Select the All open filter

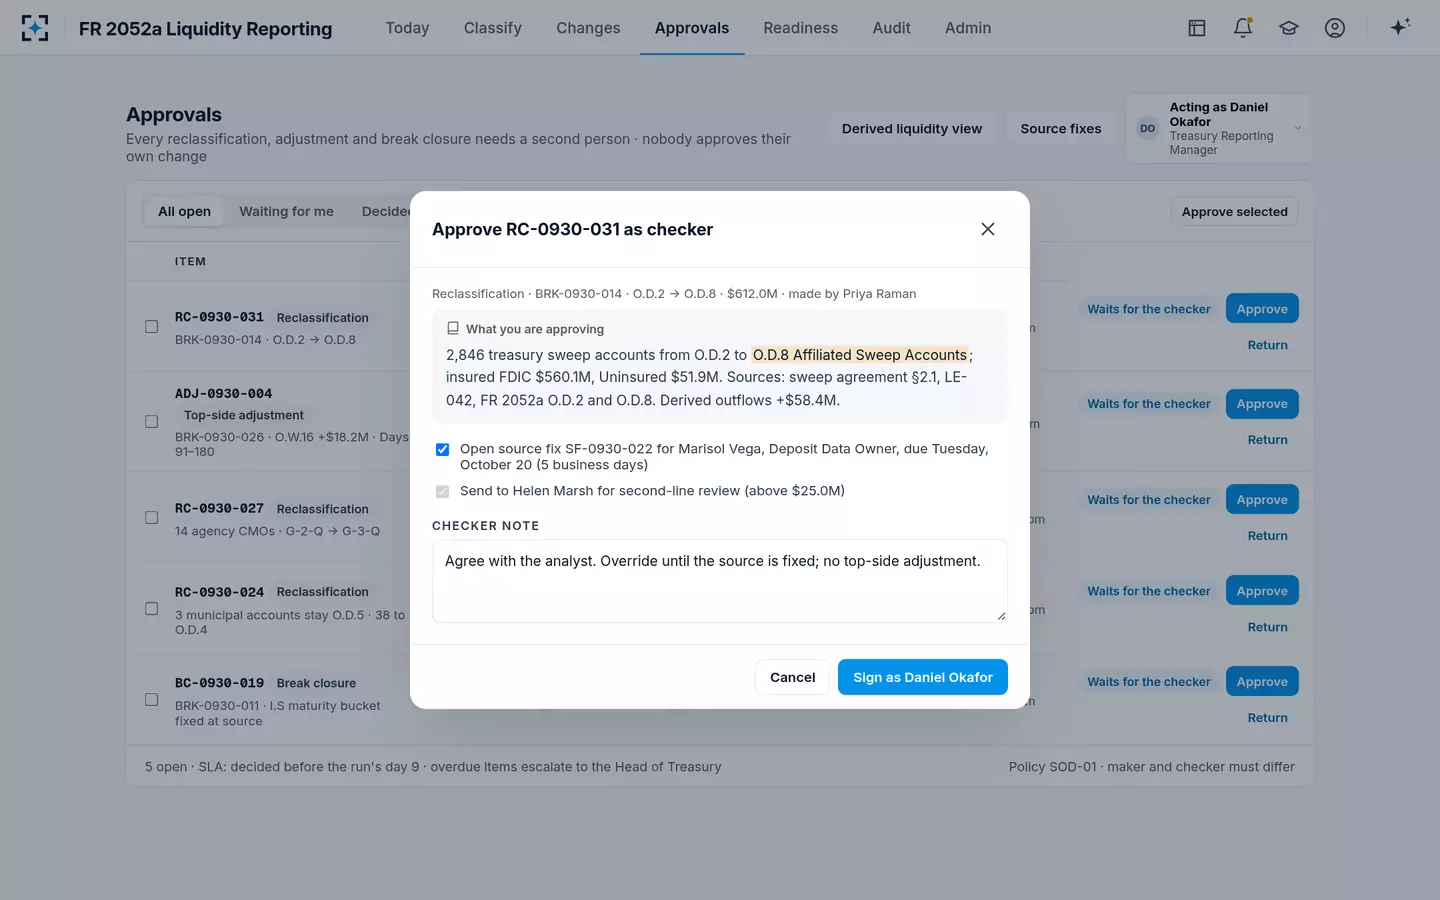[184, 211]
